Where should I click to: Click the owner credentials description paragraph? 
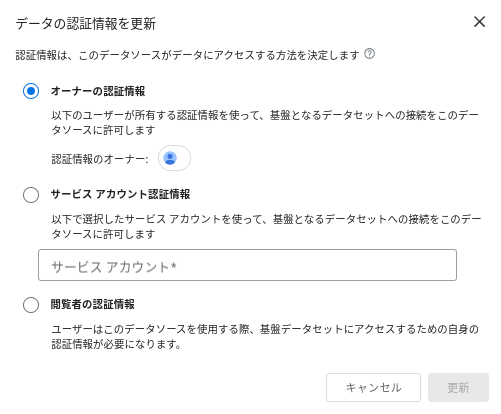point(265,123)
